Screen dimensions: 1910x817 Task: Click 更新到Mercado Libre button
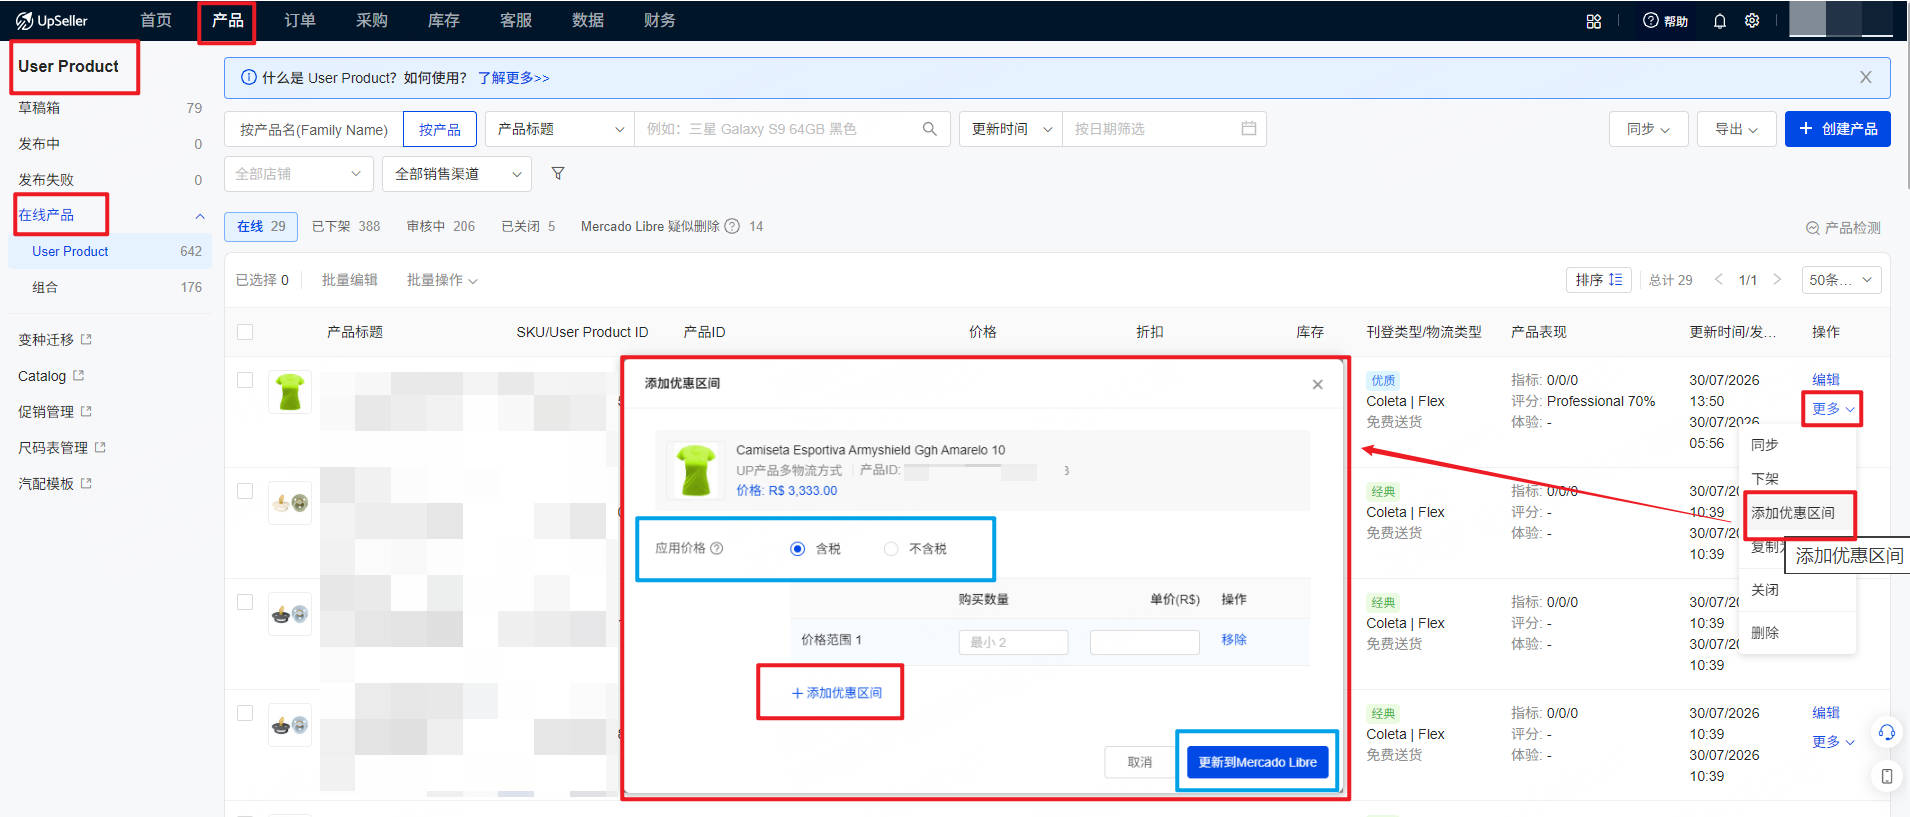click(1257, 762)
